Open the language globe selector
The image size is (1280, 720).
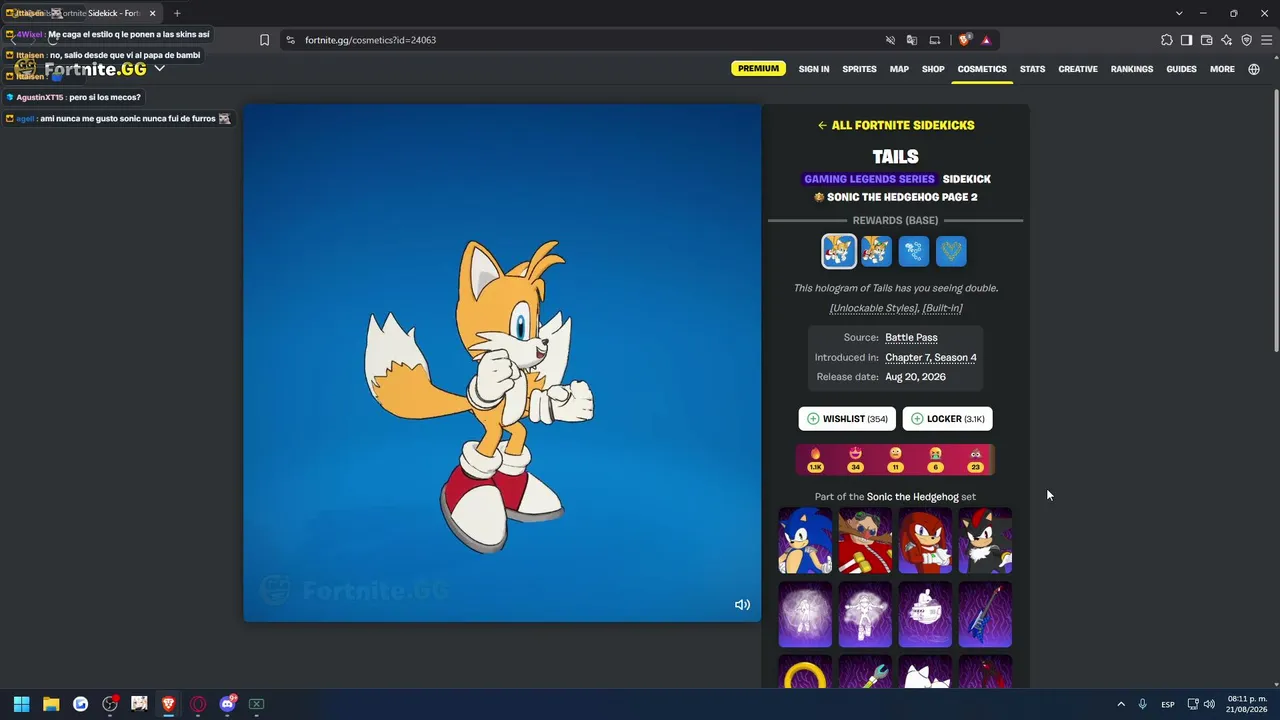tap(1254, 69)
